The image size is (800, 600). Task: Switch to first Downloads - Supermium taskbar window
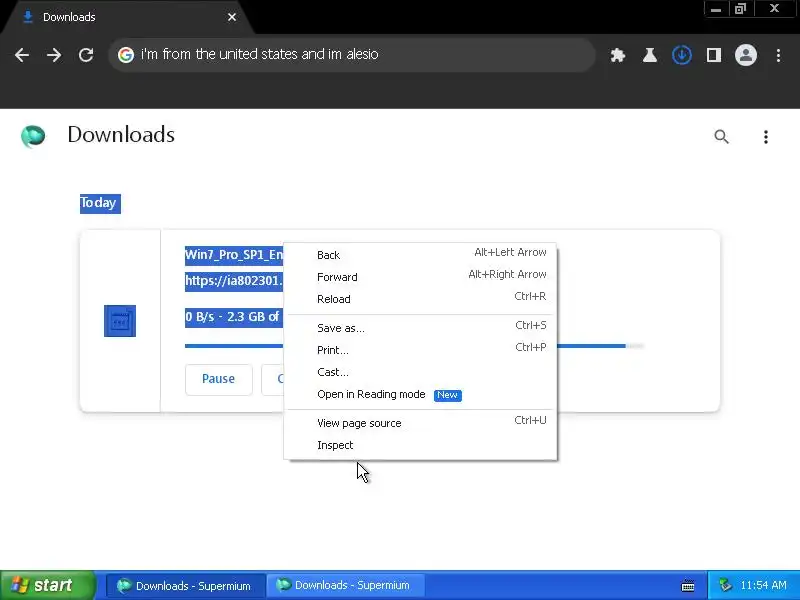coord(185,586)
